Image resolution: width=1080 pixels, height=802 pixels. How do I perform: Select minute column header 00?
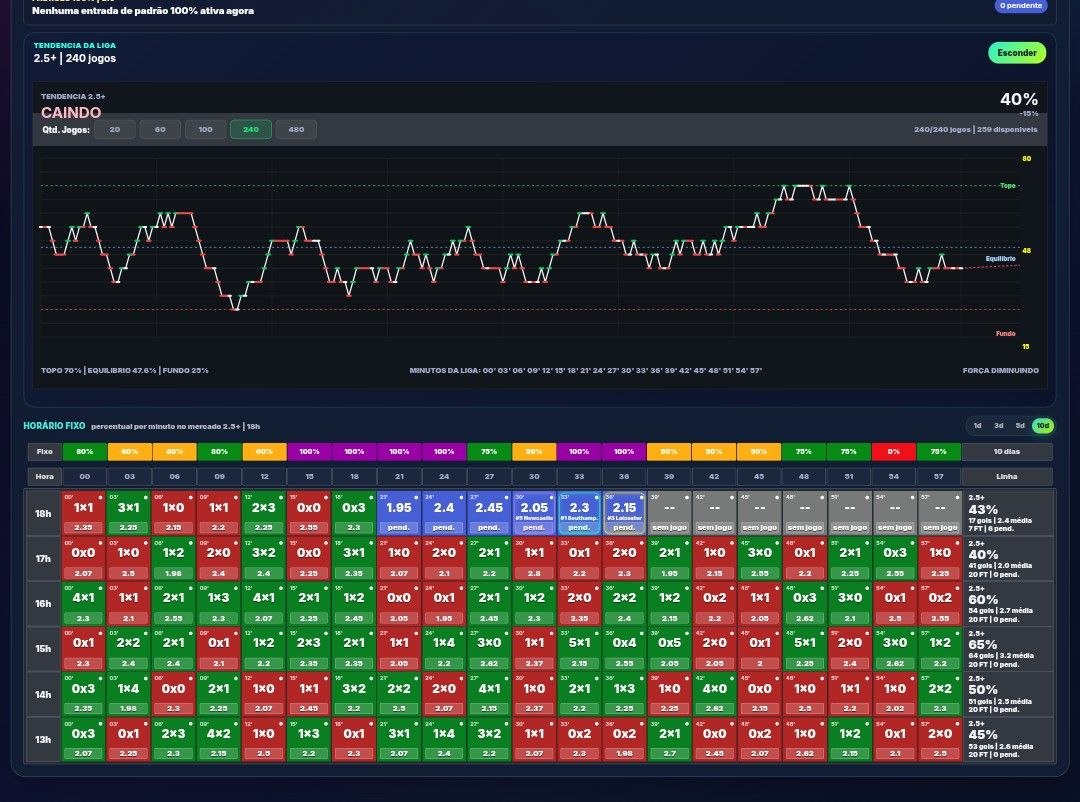(x=85, y=477)
